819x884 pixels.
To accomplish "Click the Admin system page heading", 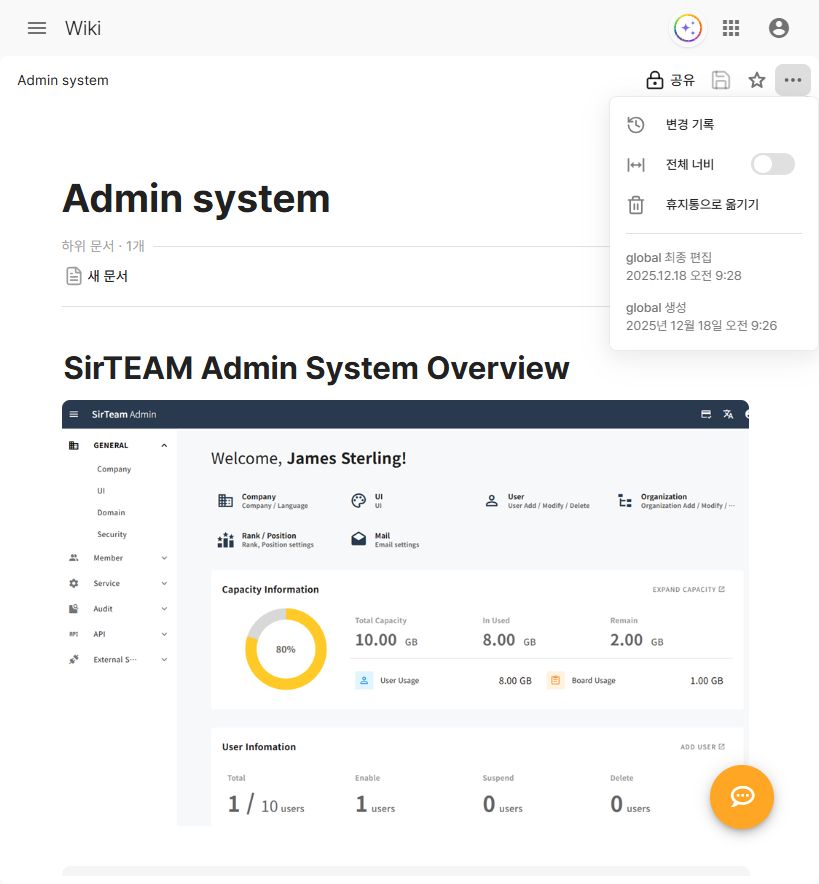I will 196,198.
